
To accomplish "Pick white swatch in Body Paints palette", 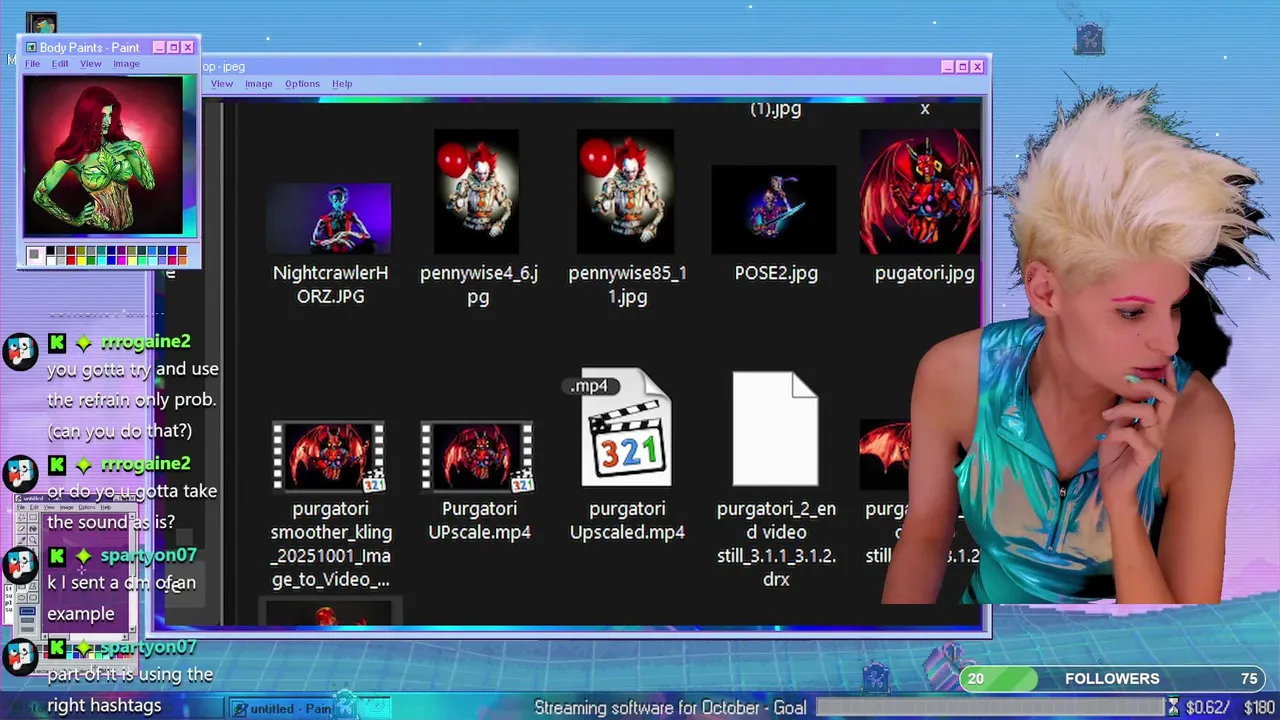I will coord(50,261).
